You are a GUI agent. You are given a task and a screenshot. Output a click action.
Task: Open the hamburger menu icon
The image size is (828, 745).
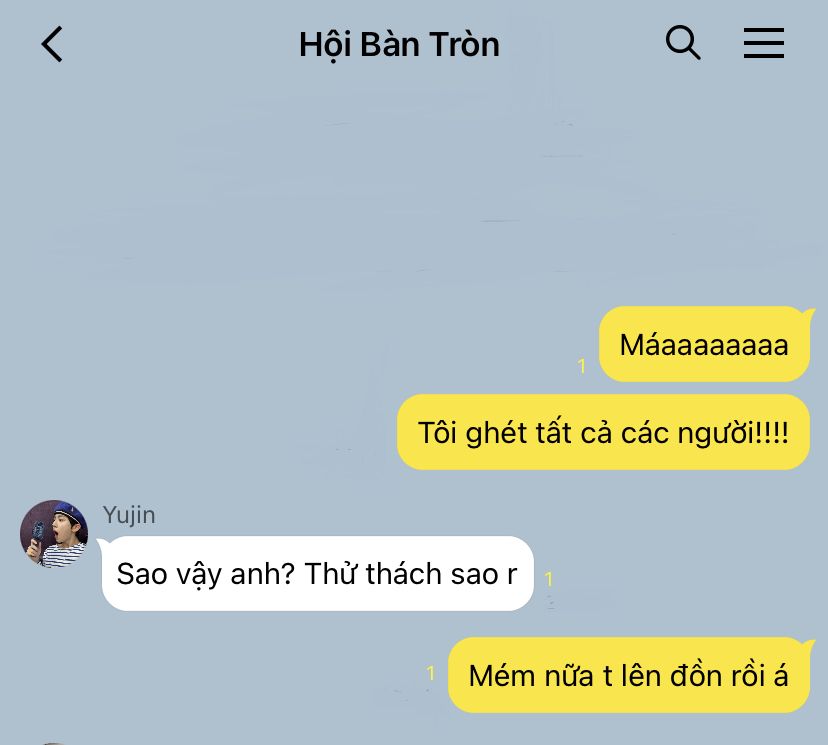click(764, 43)
